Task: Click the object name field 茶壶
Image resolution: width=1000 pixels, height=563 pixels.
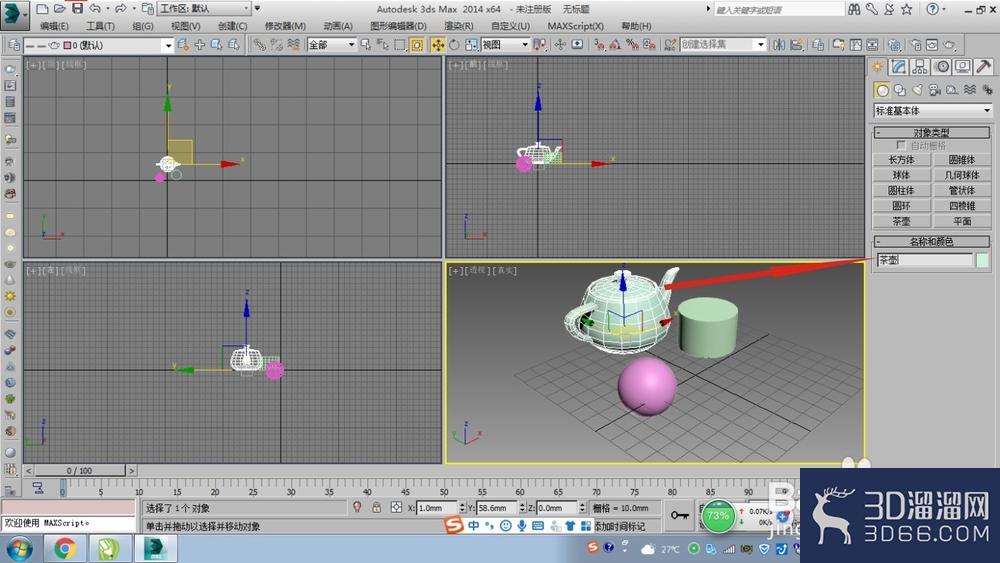Action: (925, 260)
